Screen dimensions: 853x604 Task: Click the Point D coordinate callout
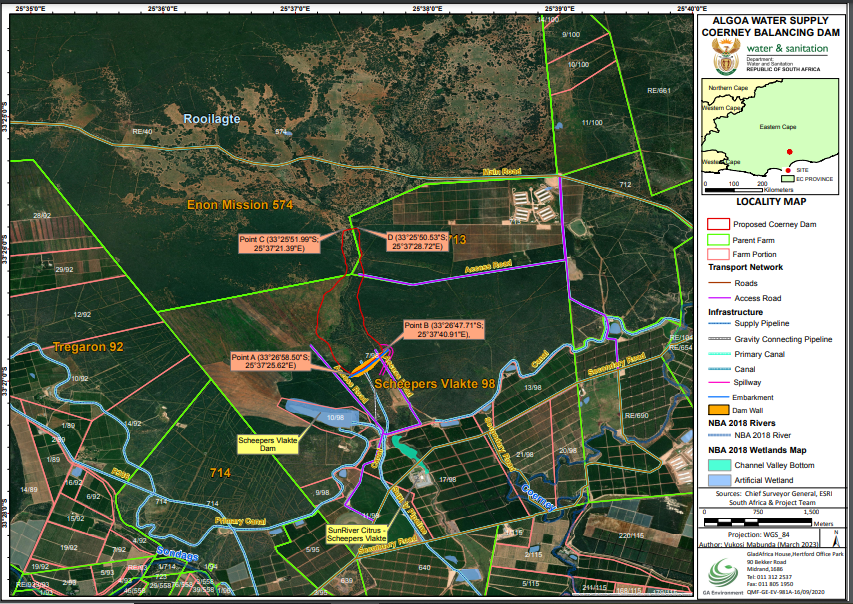(x=417, y=242)
